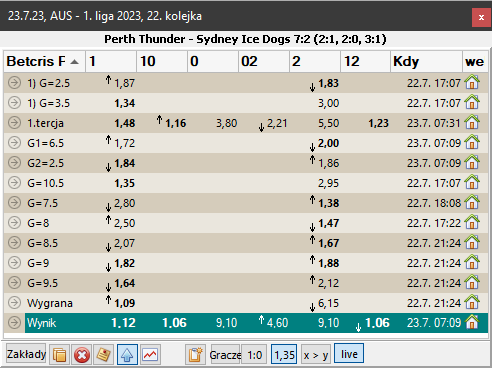Select odds 1,38 in G=7.5 row
The width and height of the screenshot is (492, 368).
328,203
